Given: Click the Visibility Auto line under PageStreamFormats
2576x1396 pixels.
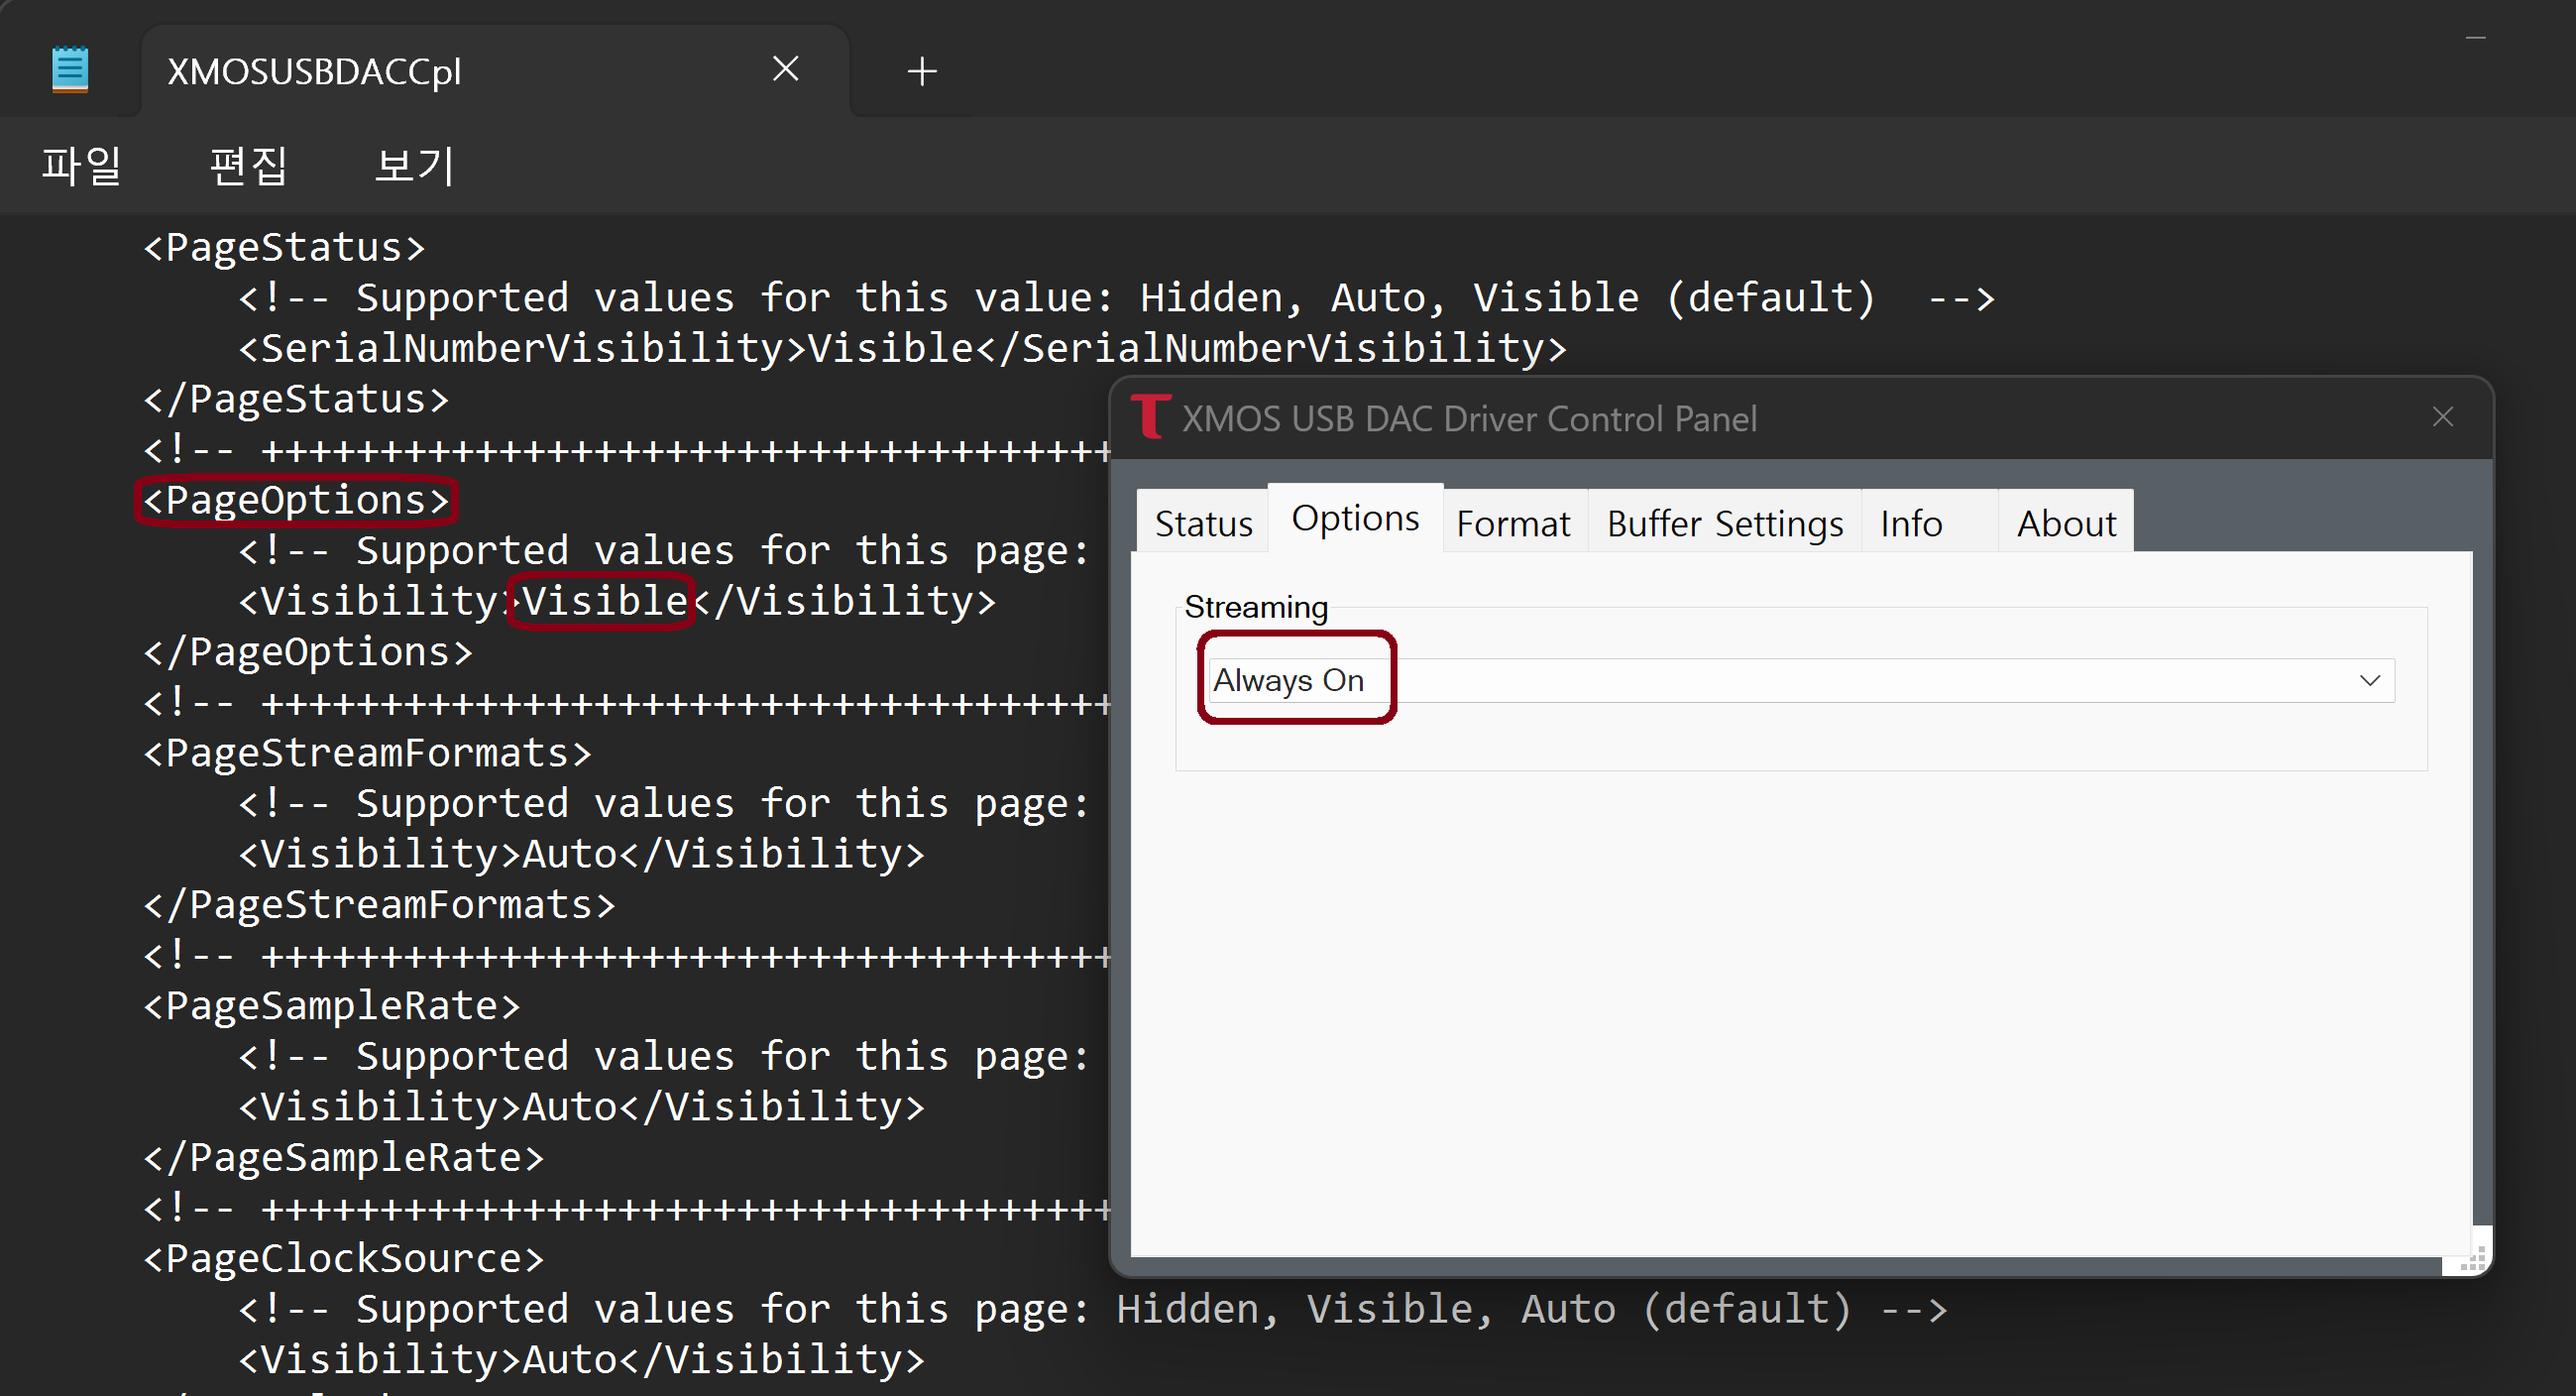Looking at the screenshot, I should 581,853.
